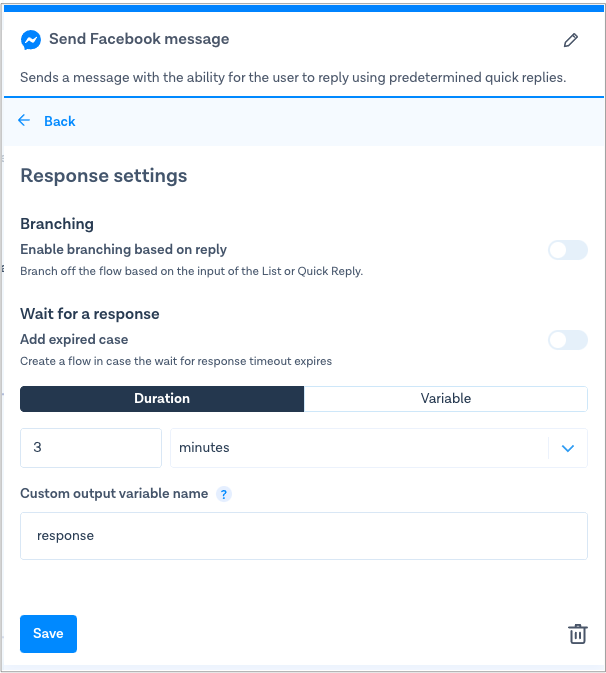Click the Send Facebook message title
The width and height of the screenshot is (606, 673).
coord(139,40)
